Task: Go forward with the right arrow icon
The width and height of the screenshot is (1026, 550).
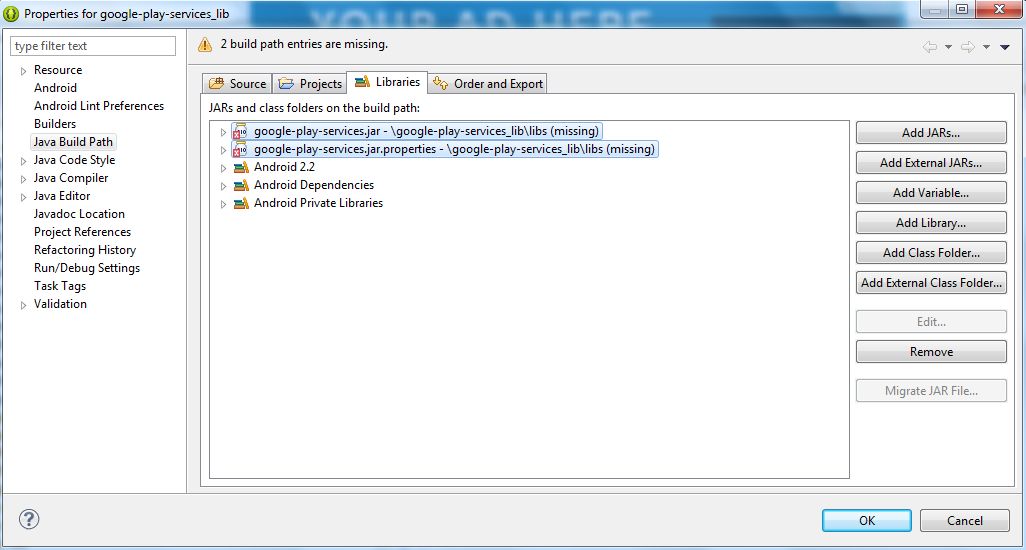Action: point(968,46)
